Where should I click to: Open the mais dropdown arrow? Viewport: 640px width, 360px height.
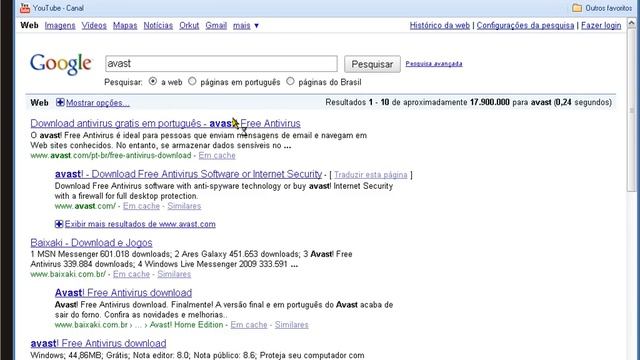(x=256, y=26)
